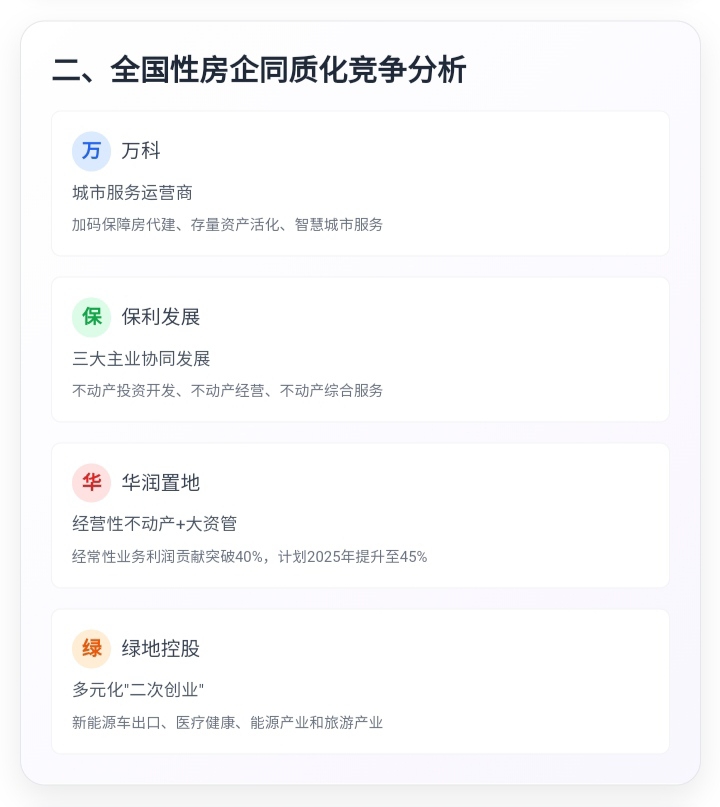The image size is (720, 807).
Task: Click the green 保 circle icon
Action: (x=91, y=317)
